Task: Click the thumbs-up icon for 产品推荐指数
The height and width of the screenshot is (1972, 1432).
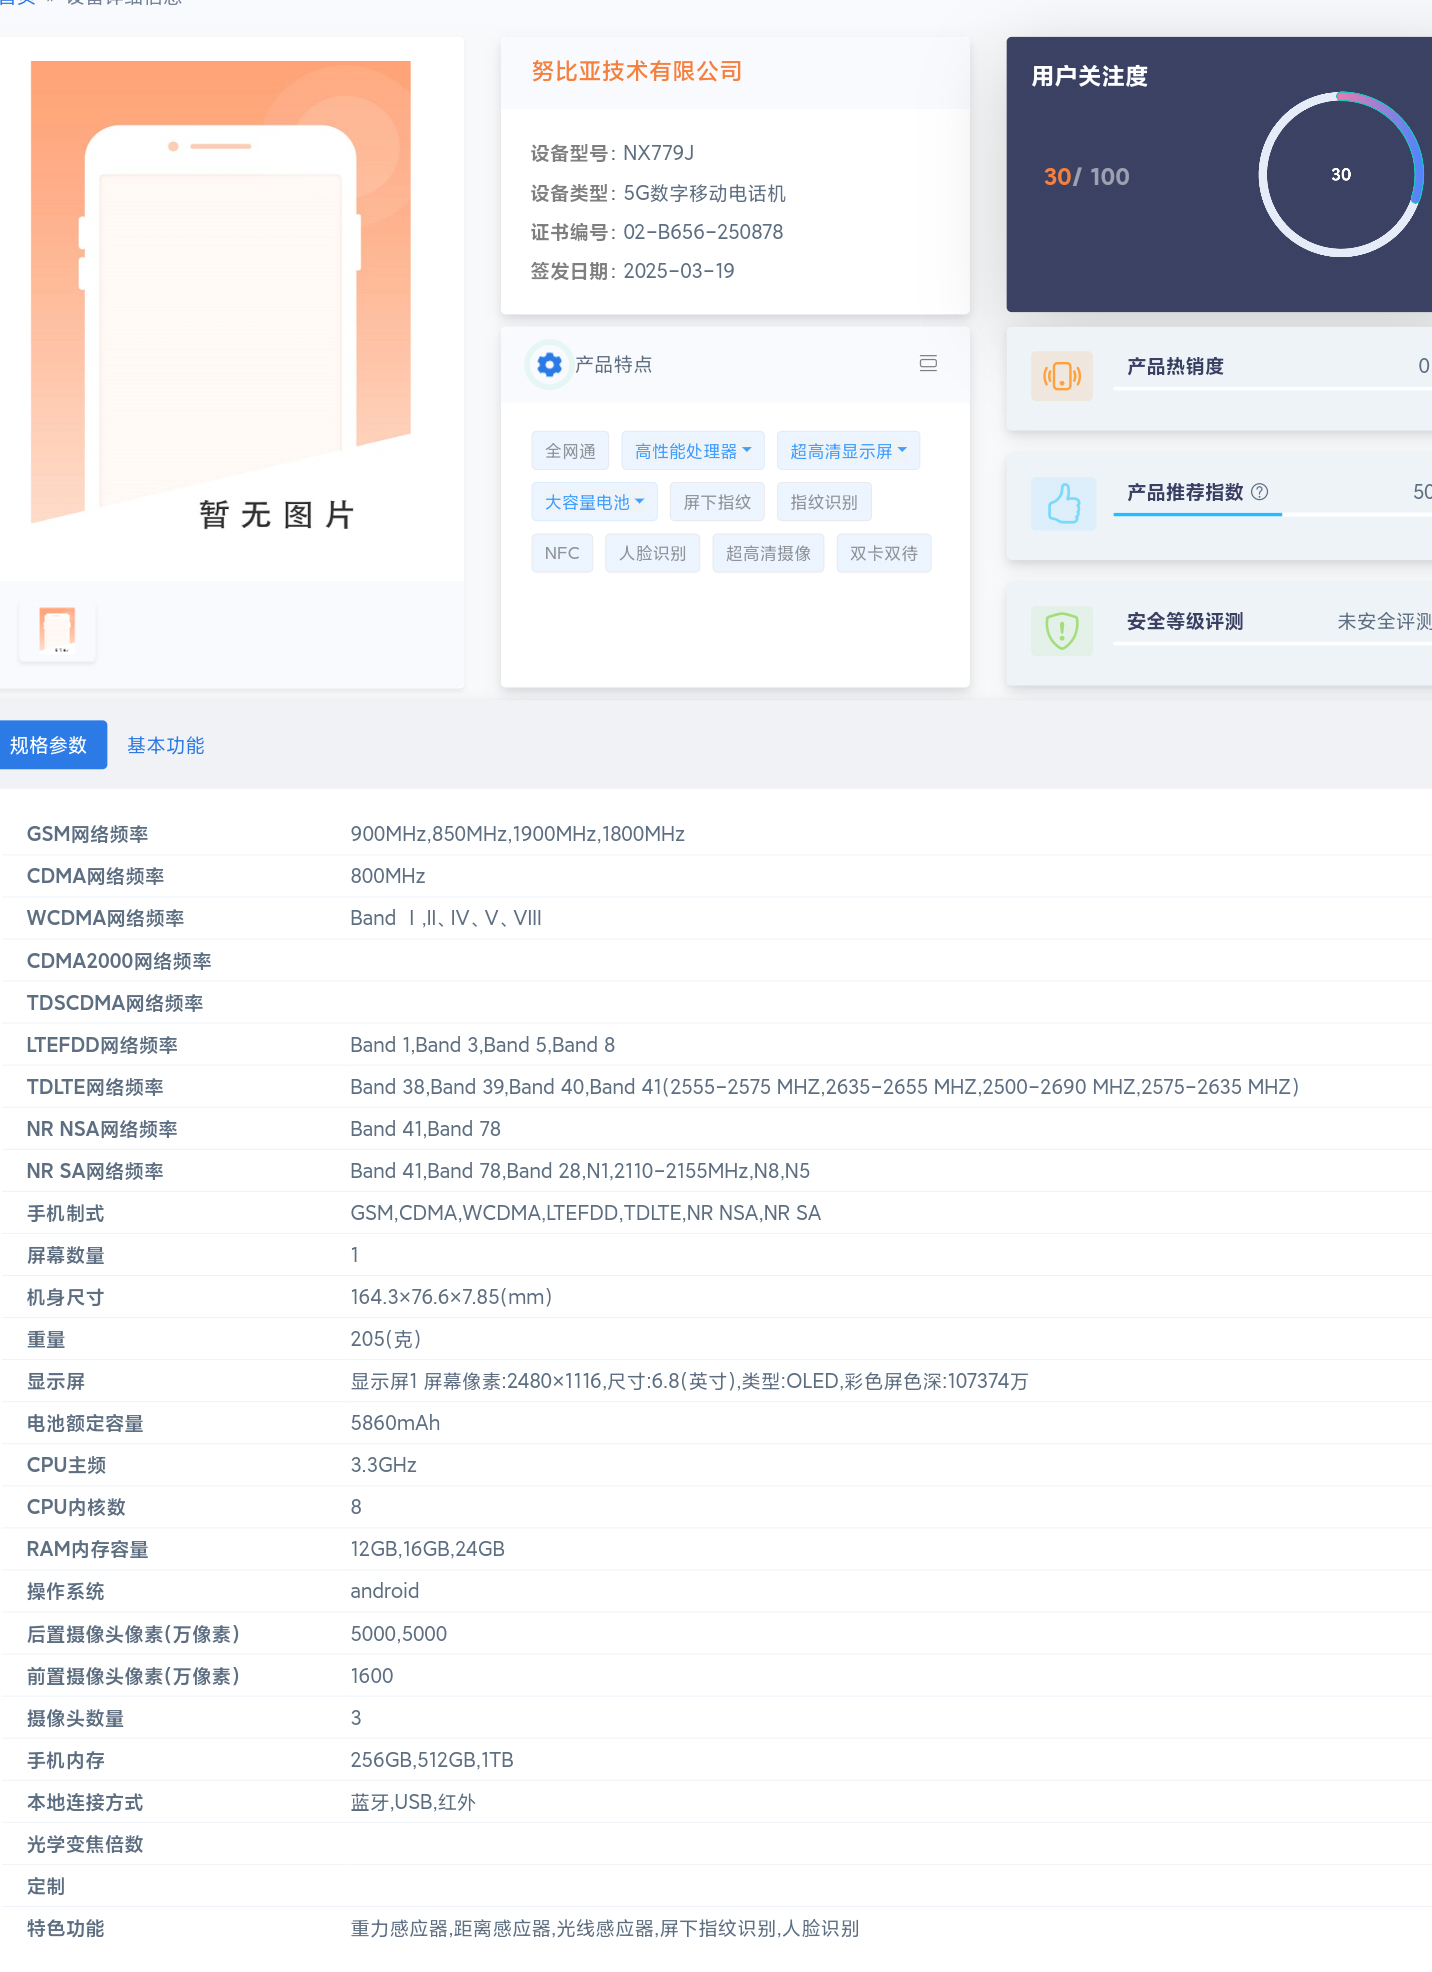Action: [1063, 503]
